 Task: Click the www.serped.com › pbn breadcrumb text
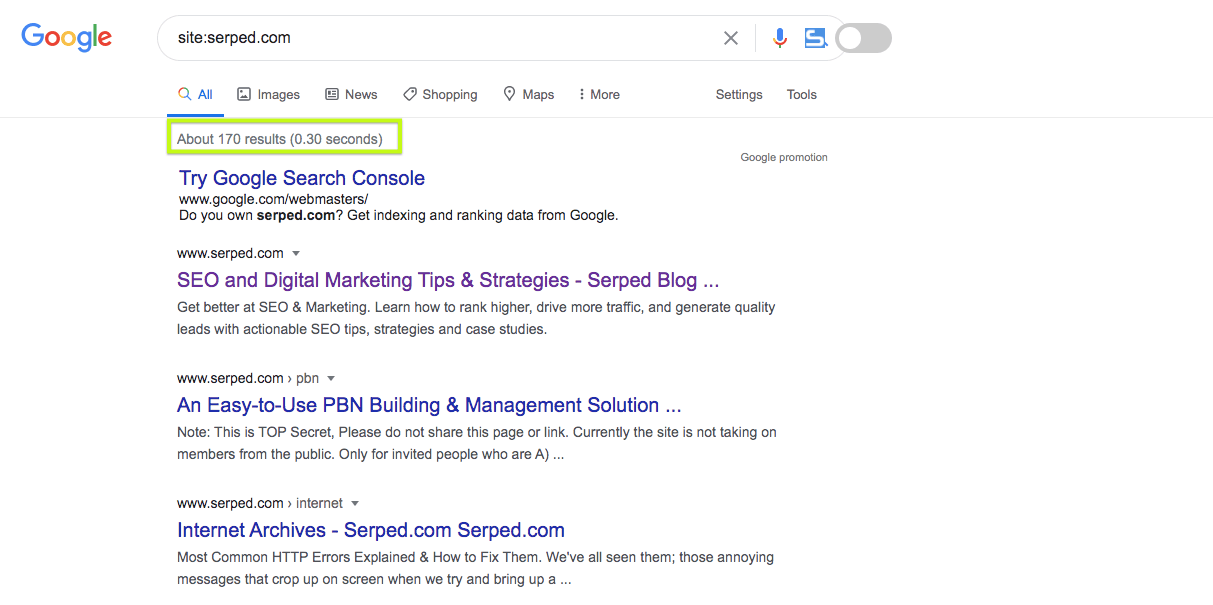(248, 379)
